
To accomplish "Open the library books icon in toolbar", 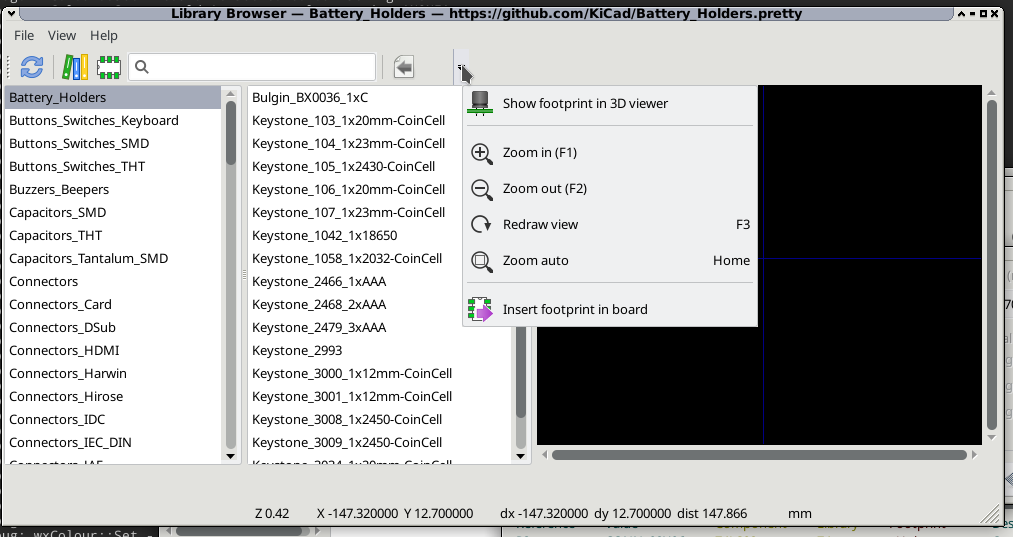I will tap(75, 67).
